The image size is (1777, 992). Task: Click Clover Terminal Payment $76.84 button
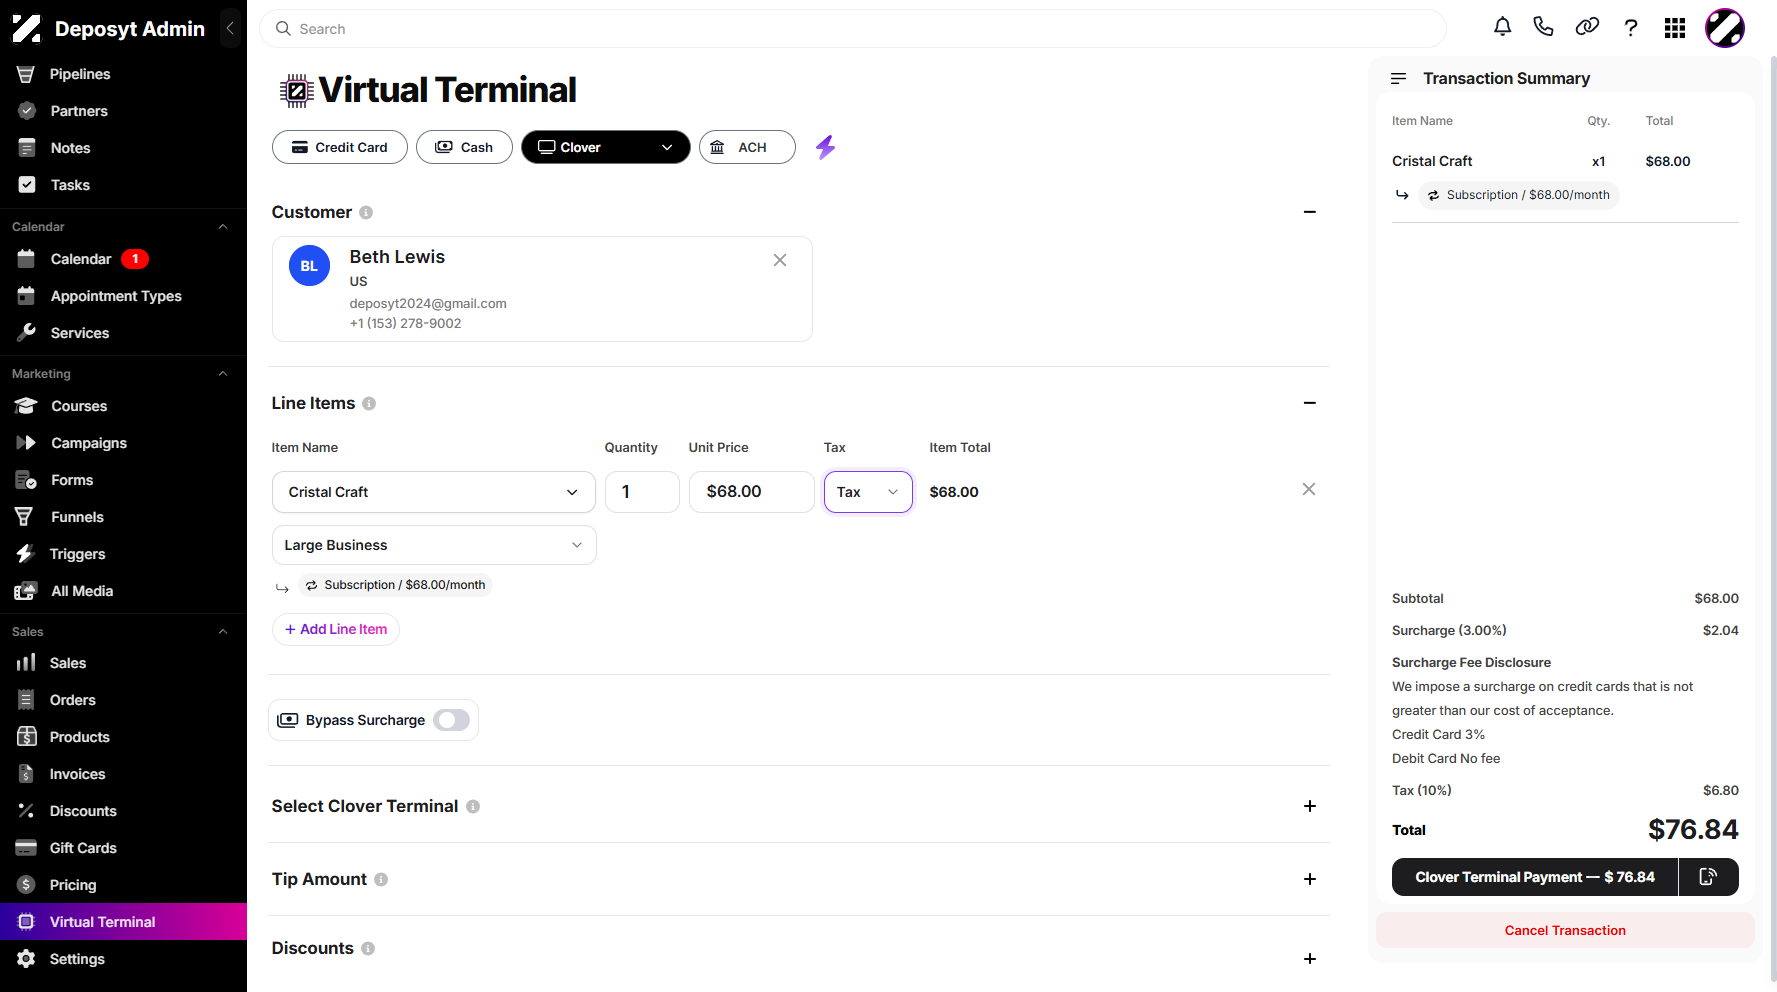[1535, 877]
